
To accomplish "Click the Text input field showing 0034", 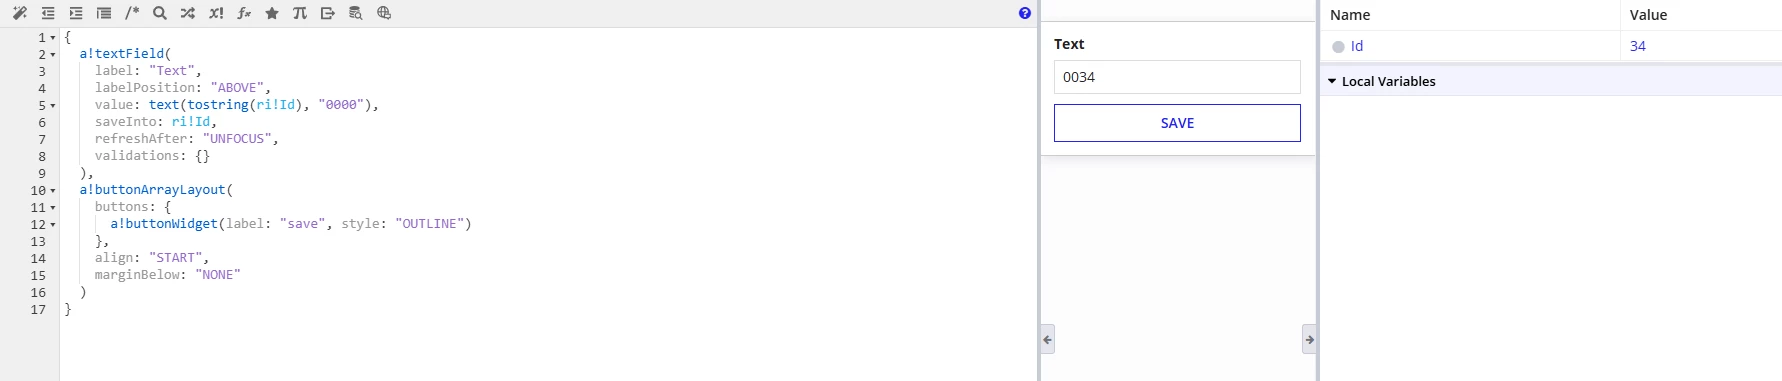I will (x=1177, y=77).
